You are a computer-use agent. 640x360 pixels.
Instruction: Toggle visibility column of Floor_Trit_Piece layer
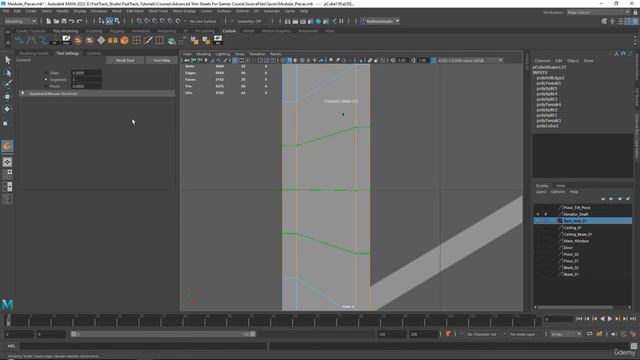click(x=538, y=207)
